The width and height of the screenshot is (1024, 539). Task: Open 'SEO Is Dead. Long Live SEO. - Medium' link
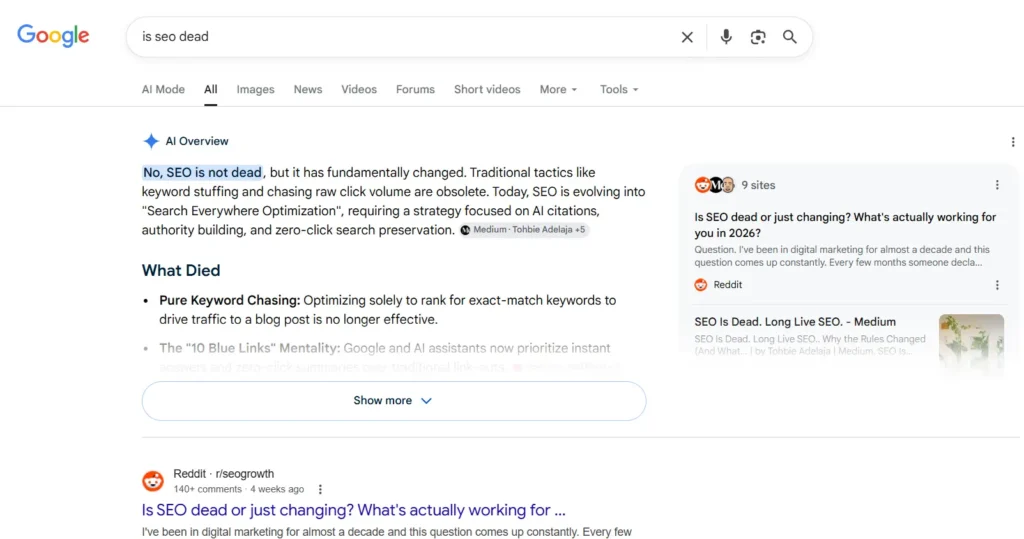click(795, 321)
